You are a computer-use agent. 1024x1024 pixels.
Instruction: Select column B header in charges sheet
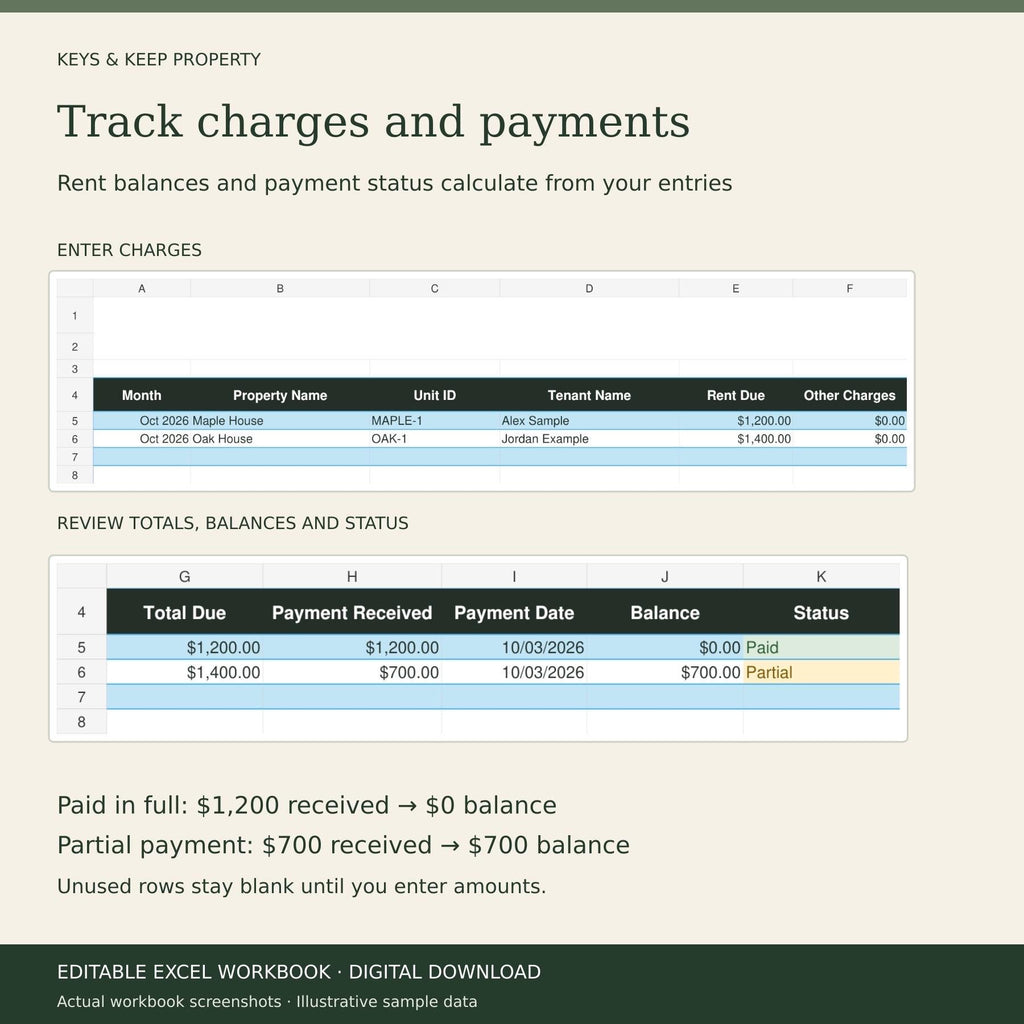tap(280, 288)
